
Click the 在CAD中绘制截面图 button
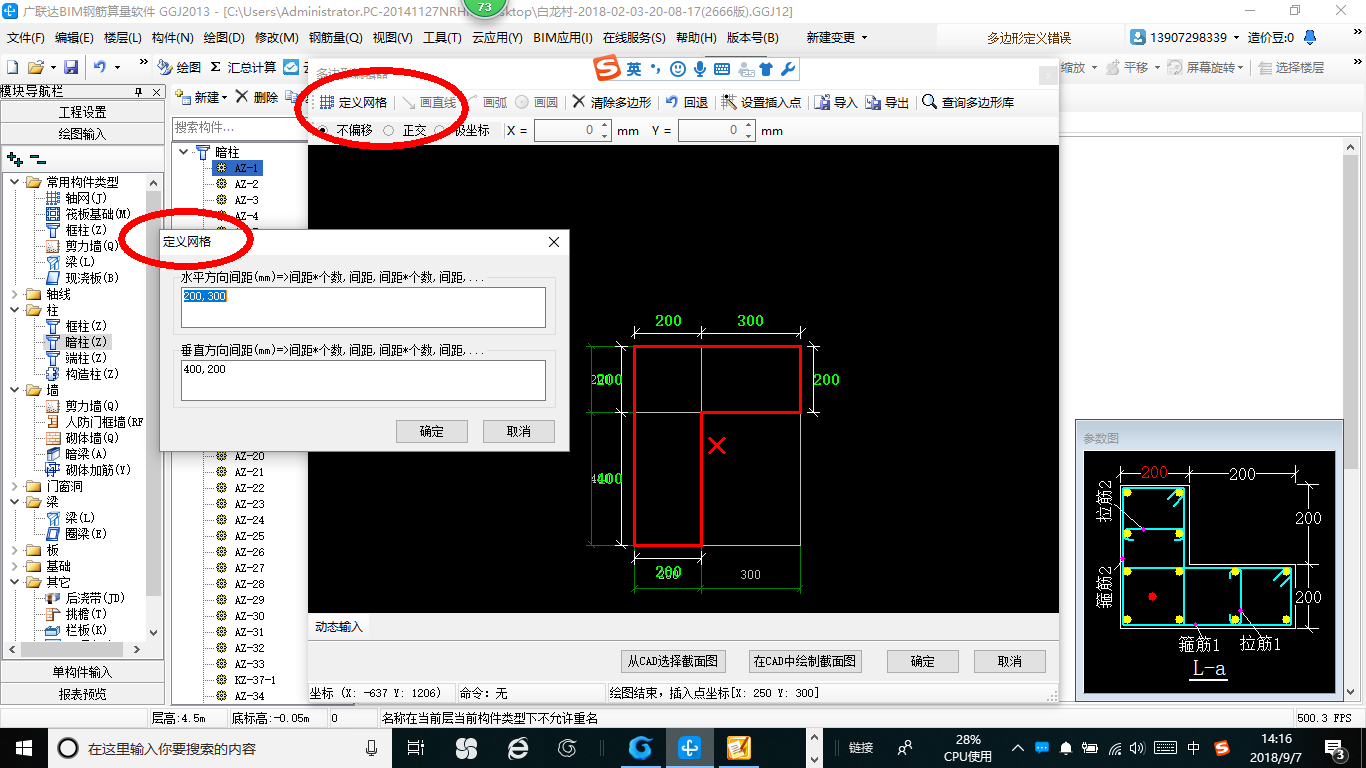click(805, 661)
